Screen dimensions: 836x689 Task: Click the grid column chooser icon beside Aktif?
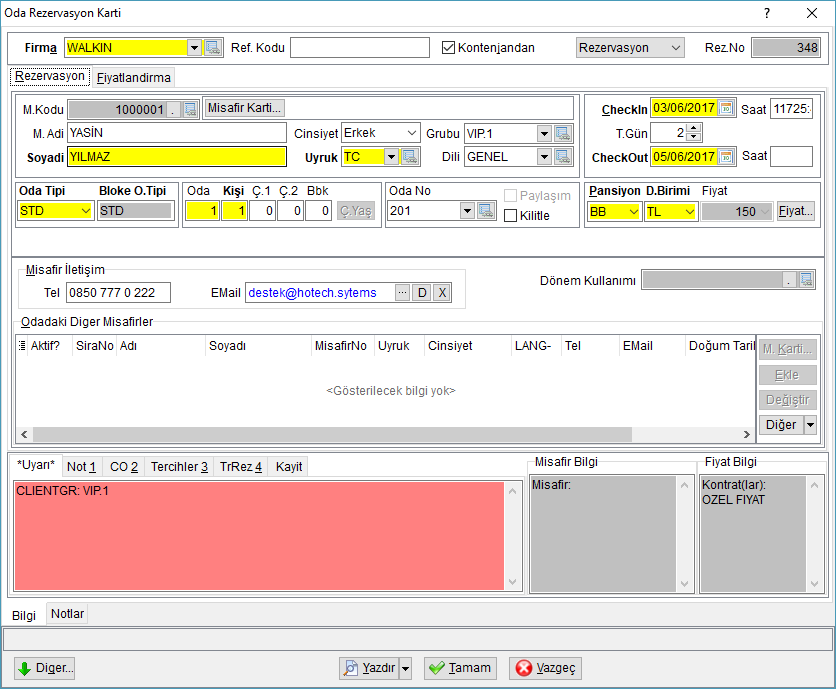click(22, 346)
